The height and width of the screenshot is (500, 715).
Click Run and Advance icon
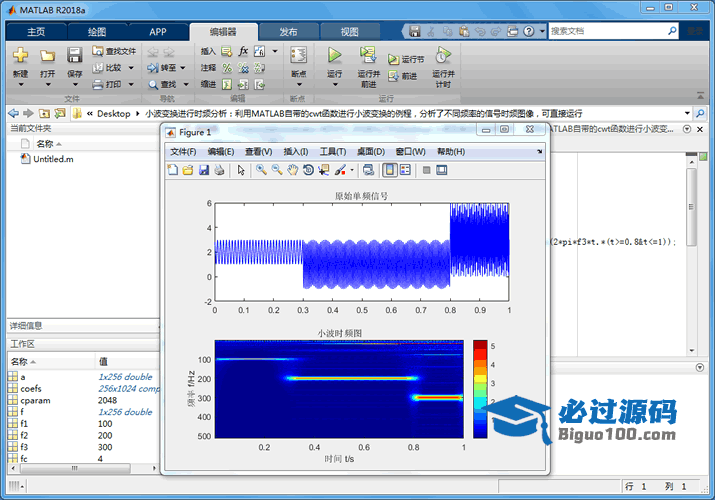pyautogui.click(x=368, y=55)
